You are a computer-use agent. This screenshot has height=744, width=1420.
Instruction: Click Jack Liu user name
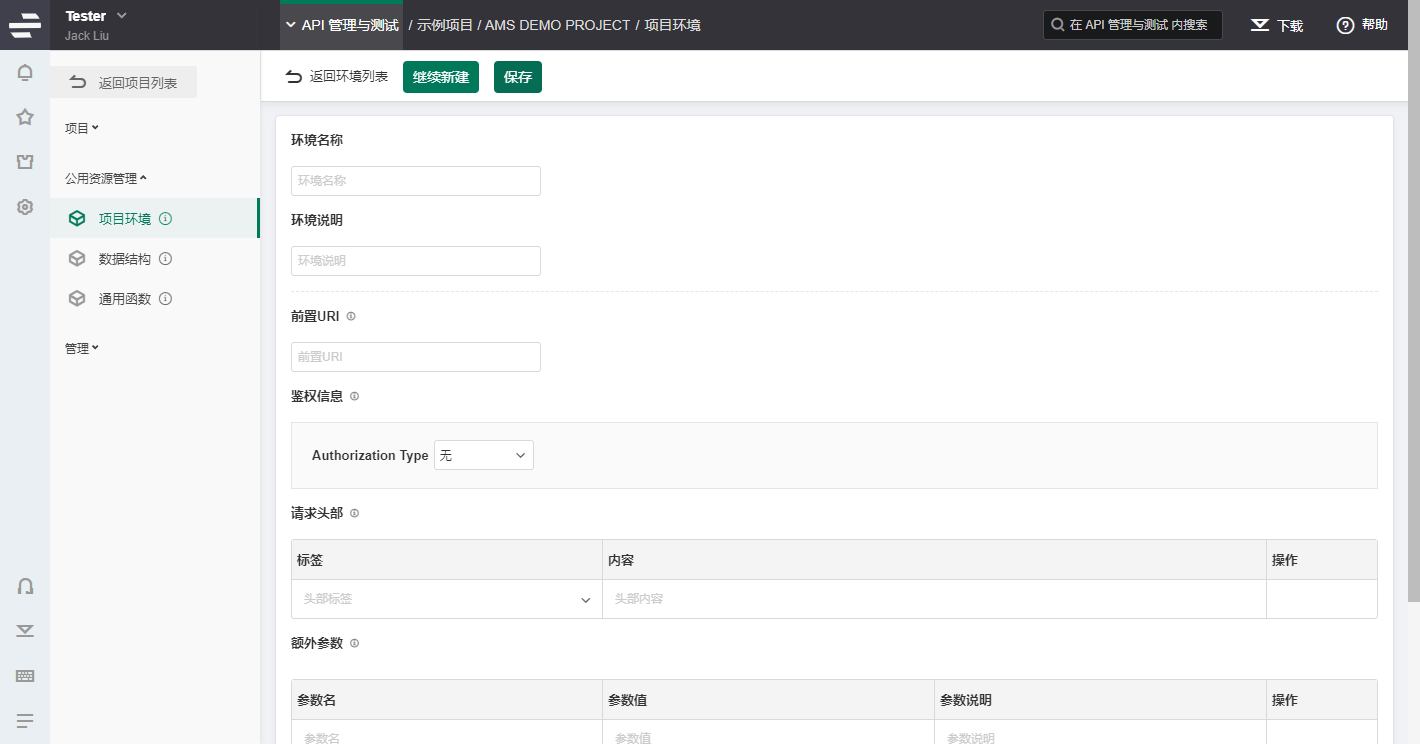coord(87,36)
